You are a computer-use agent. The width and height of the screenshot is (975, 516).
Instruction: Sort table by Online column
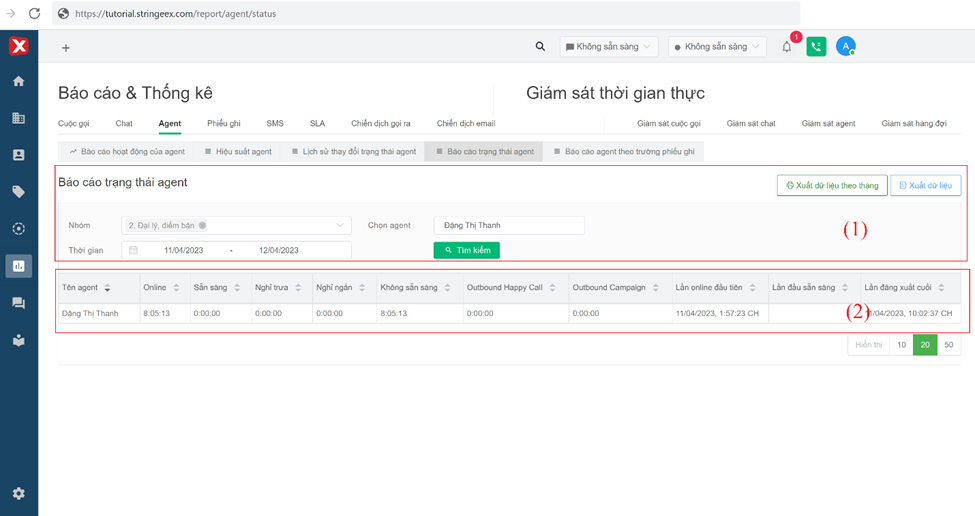[176, 288]
